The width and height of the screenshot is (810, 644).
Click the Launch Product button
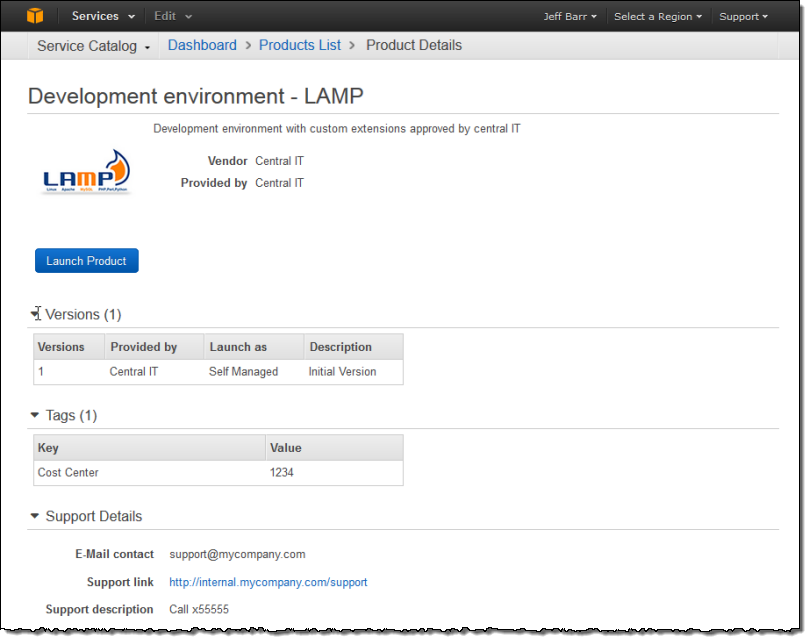[87, 261]
